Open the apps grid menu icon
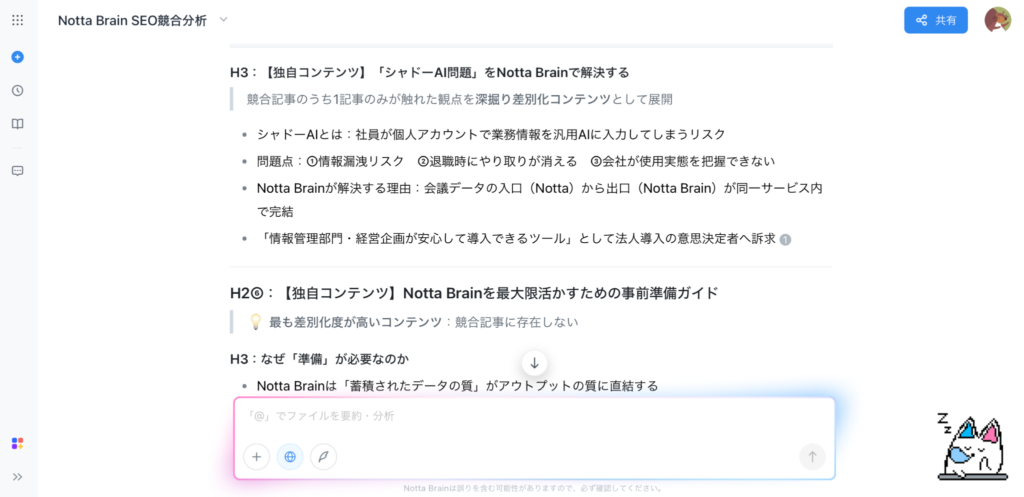 click(18, 20)
